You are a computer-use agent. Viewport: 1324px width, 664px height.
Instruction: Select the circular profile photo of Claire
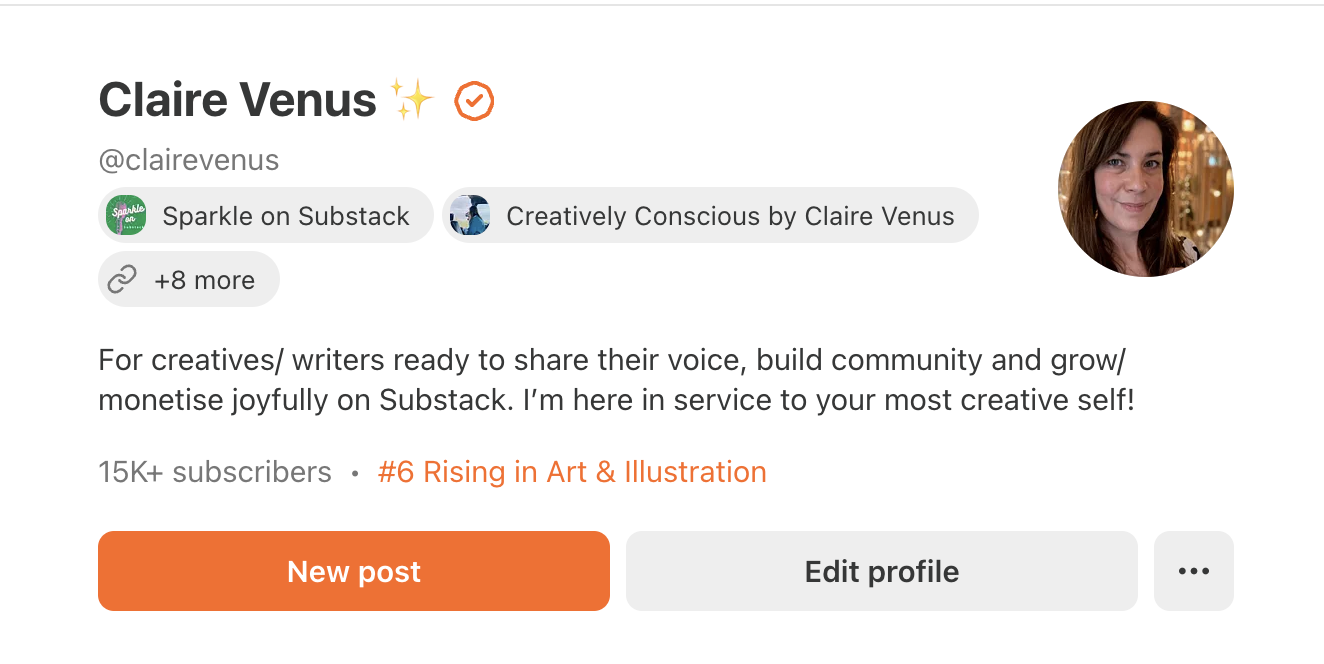1145,189
